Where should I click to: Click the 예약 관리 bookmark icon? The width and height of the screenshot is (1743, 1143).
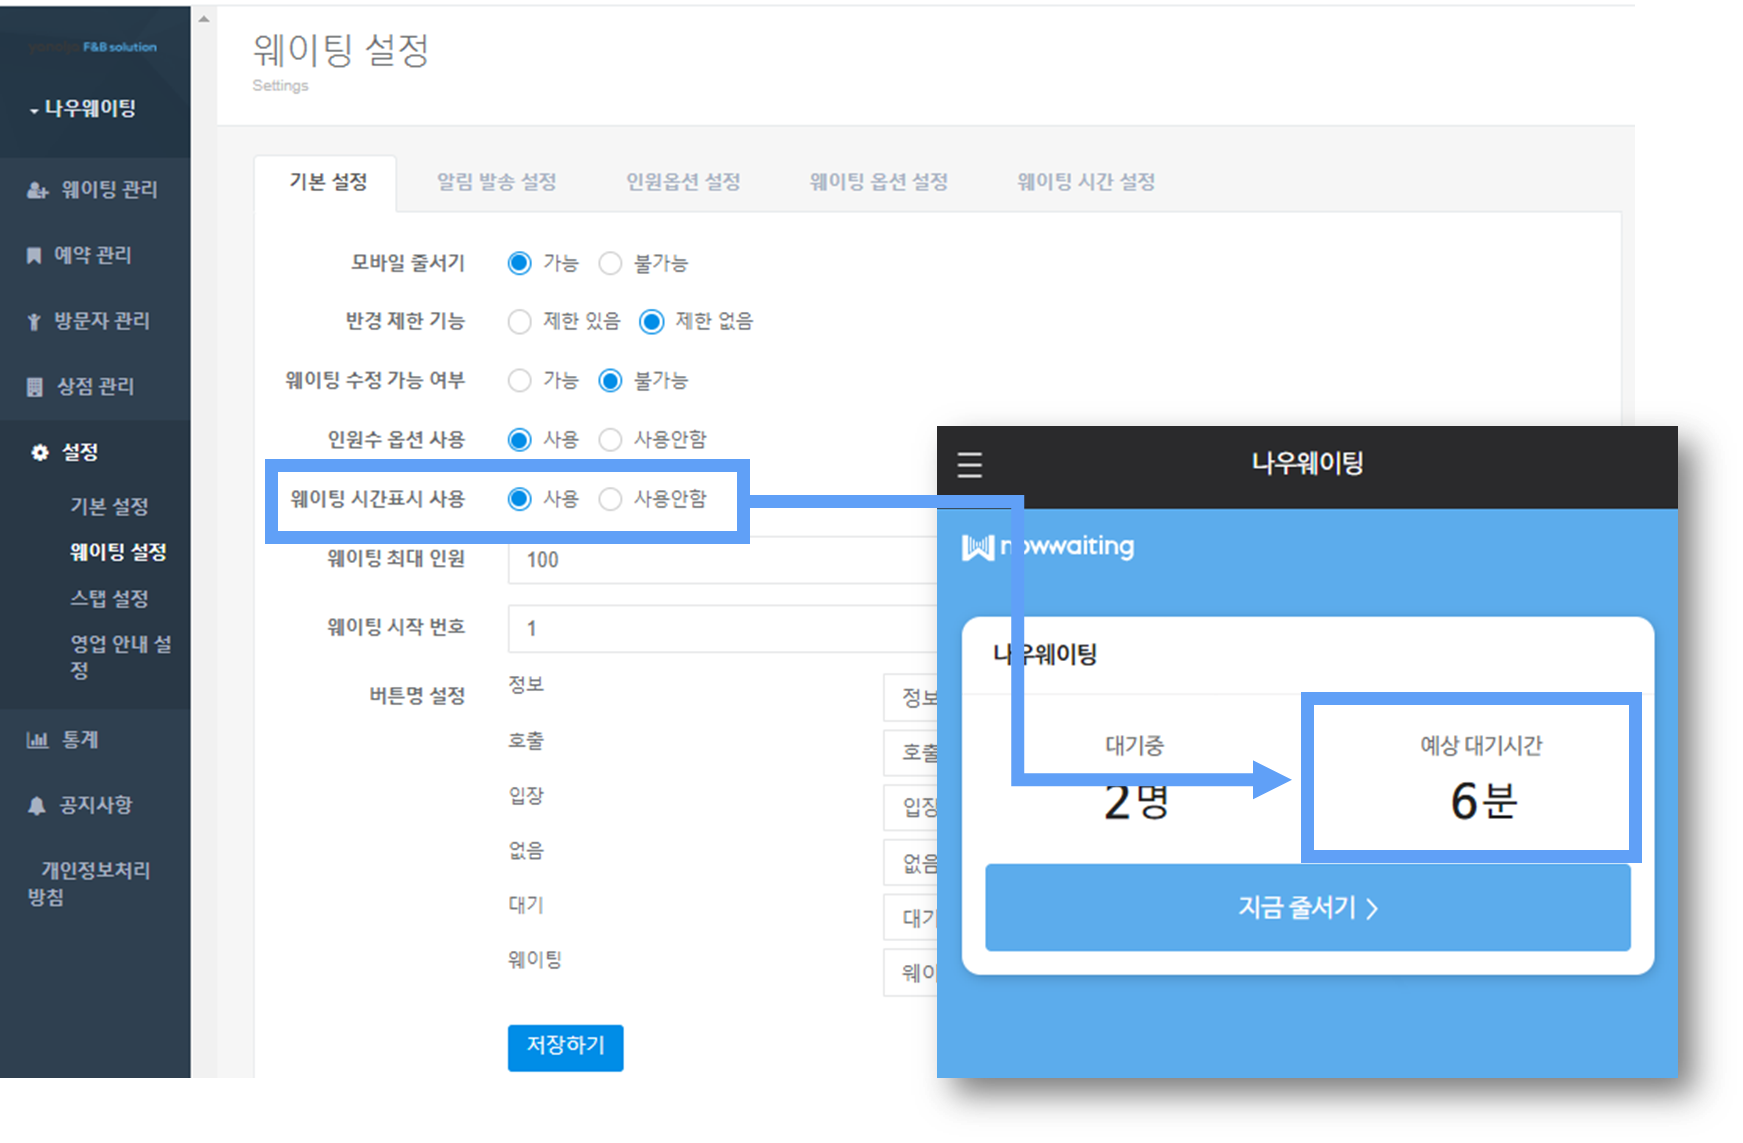pyautogui.click(x=34, y=256)
